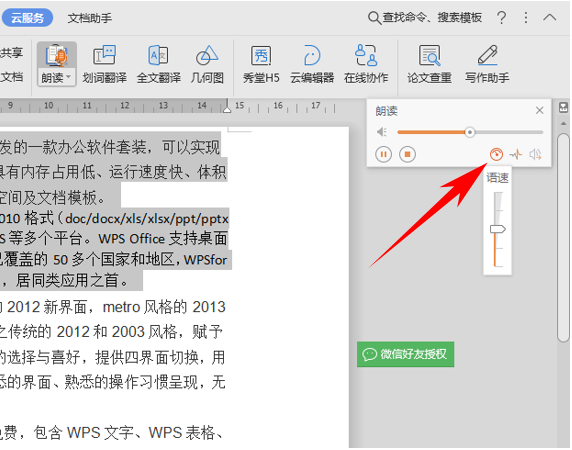Click the ruler right indent marker
The height and width of the screenshot is (450, 572).
click(227, 108)
